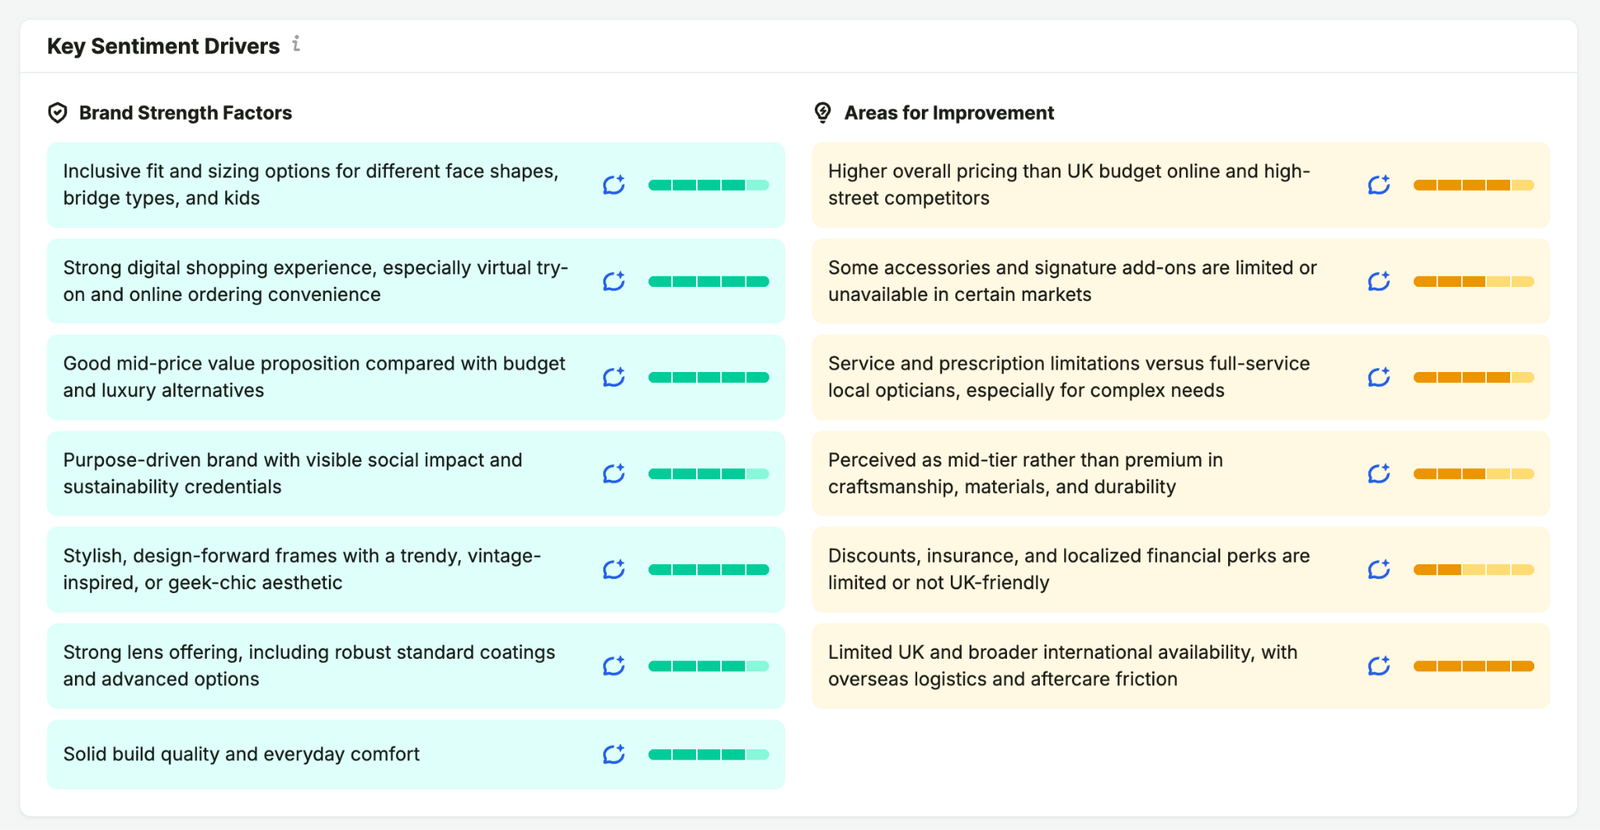This screenshot has height=830, width=1600.
Task: Click refresh icon for strong digital shopping experience
Action: 614,281
